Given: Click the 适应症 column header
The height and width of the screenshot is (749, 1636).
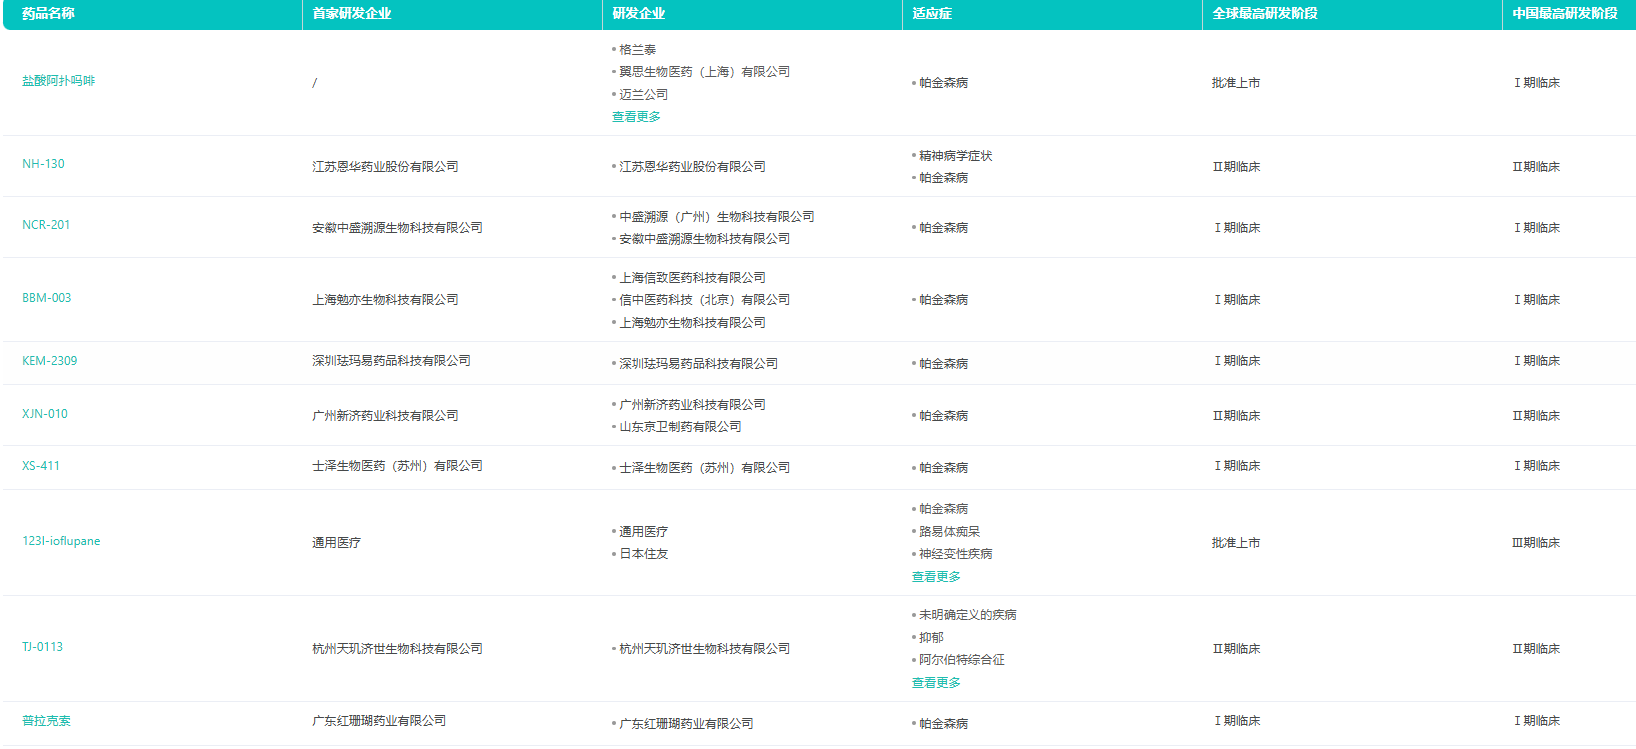Looking at the screenshot, I should tap(932, 14).
